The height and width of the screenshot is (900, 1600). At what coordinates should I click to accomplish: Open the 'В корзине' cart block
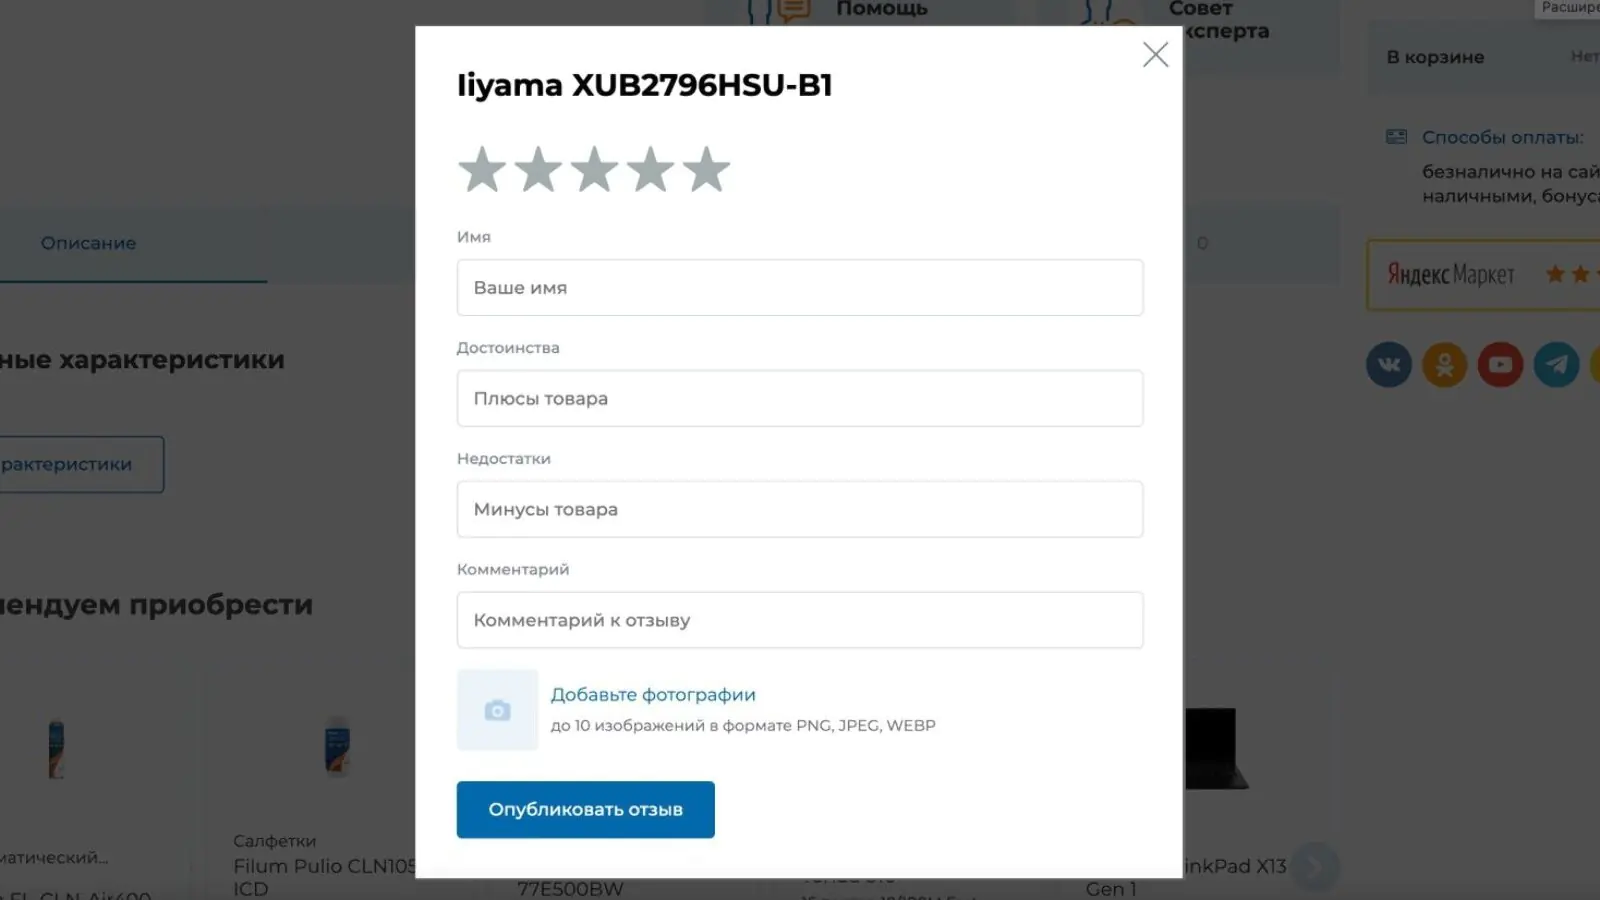(1484, 57)
